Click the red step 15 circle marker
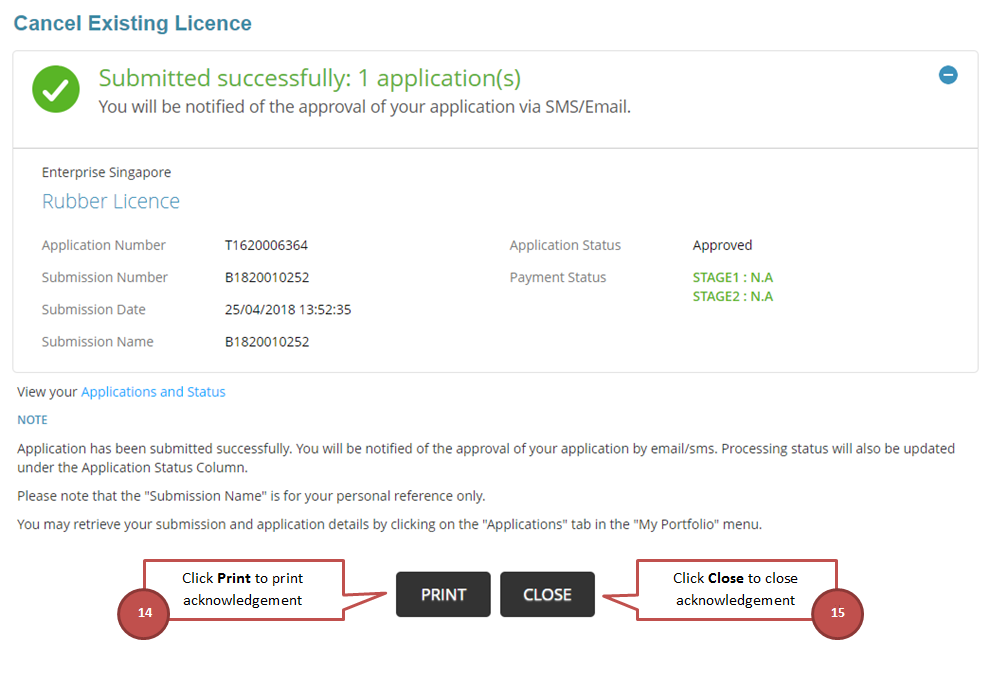This screenshot has width=999, height=696. 837,612
